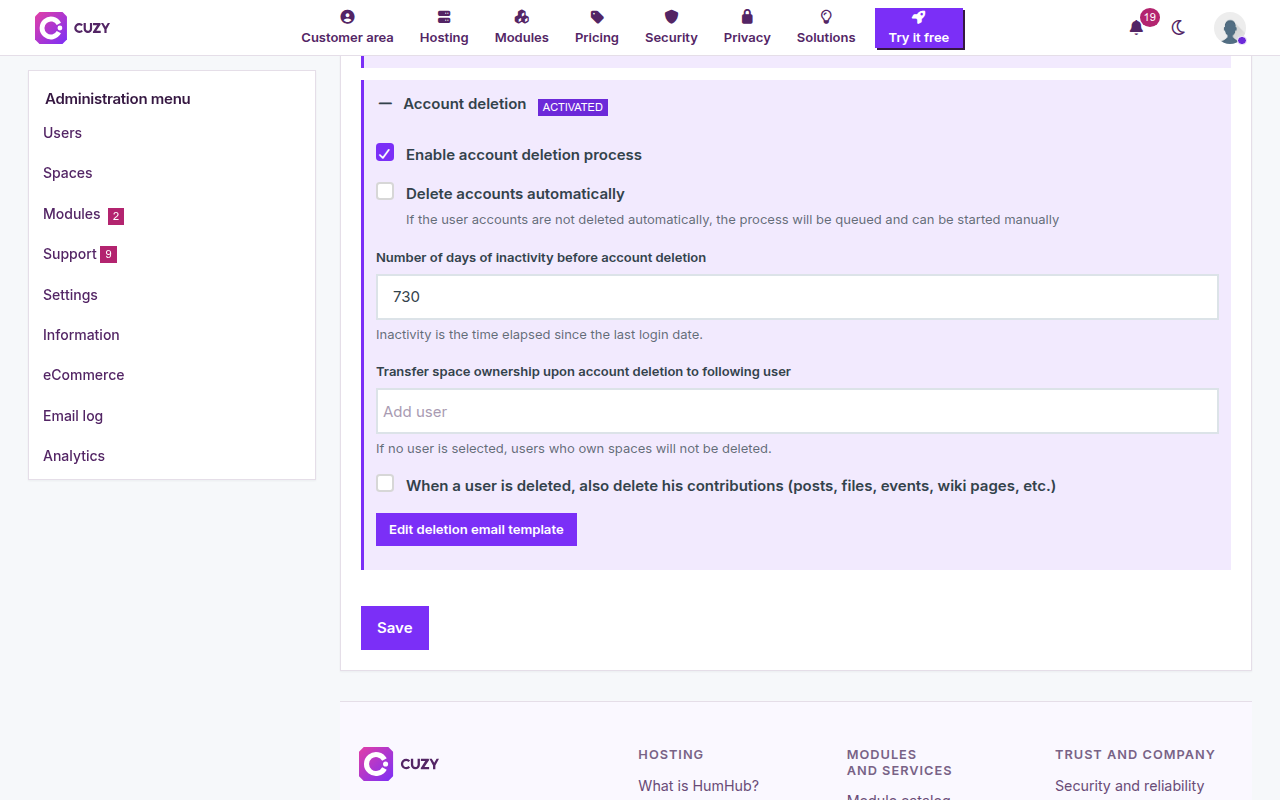This screenshot has width=1280, height=800.
Task: Click the Modules count badge 2
Action: point(116,216)
